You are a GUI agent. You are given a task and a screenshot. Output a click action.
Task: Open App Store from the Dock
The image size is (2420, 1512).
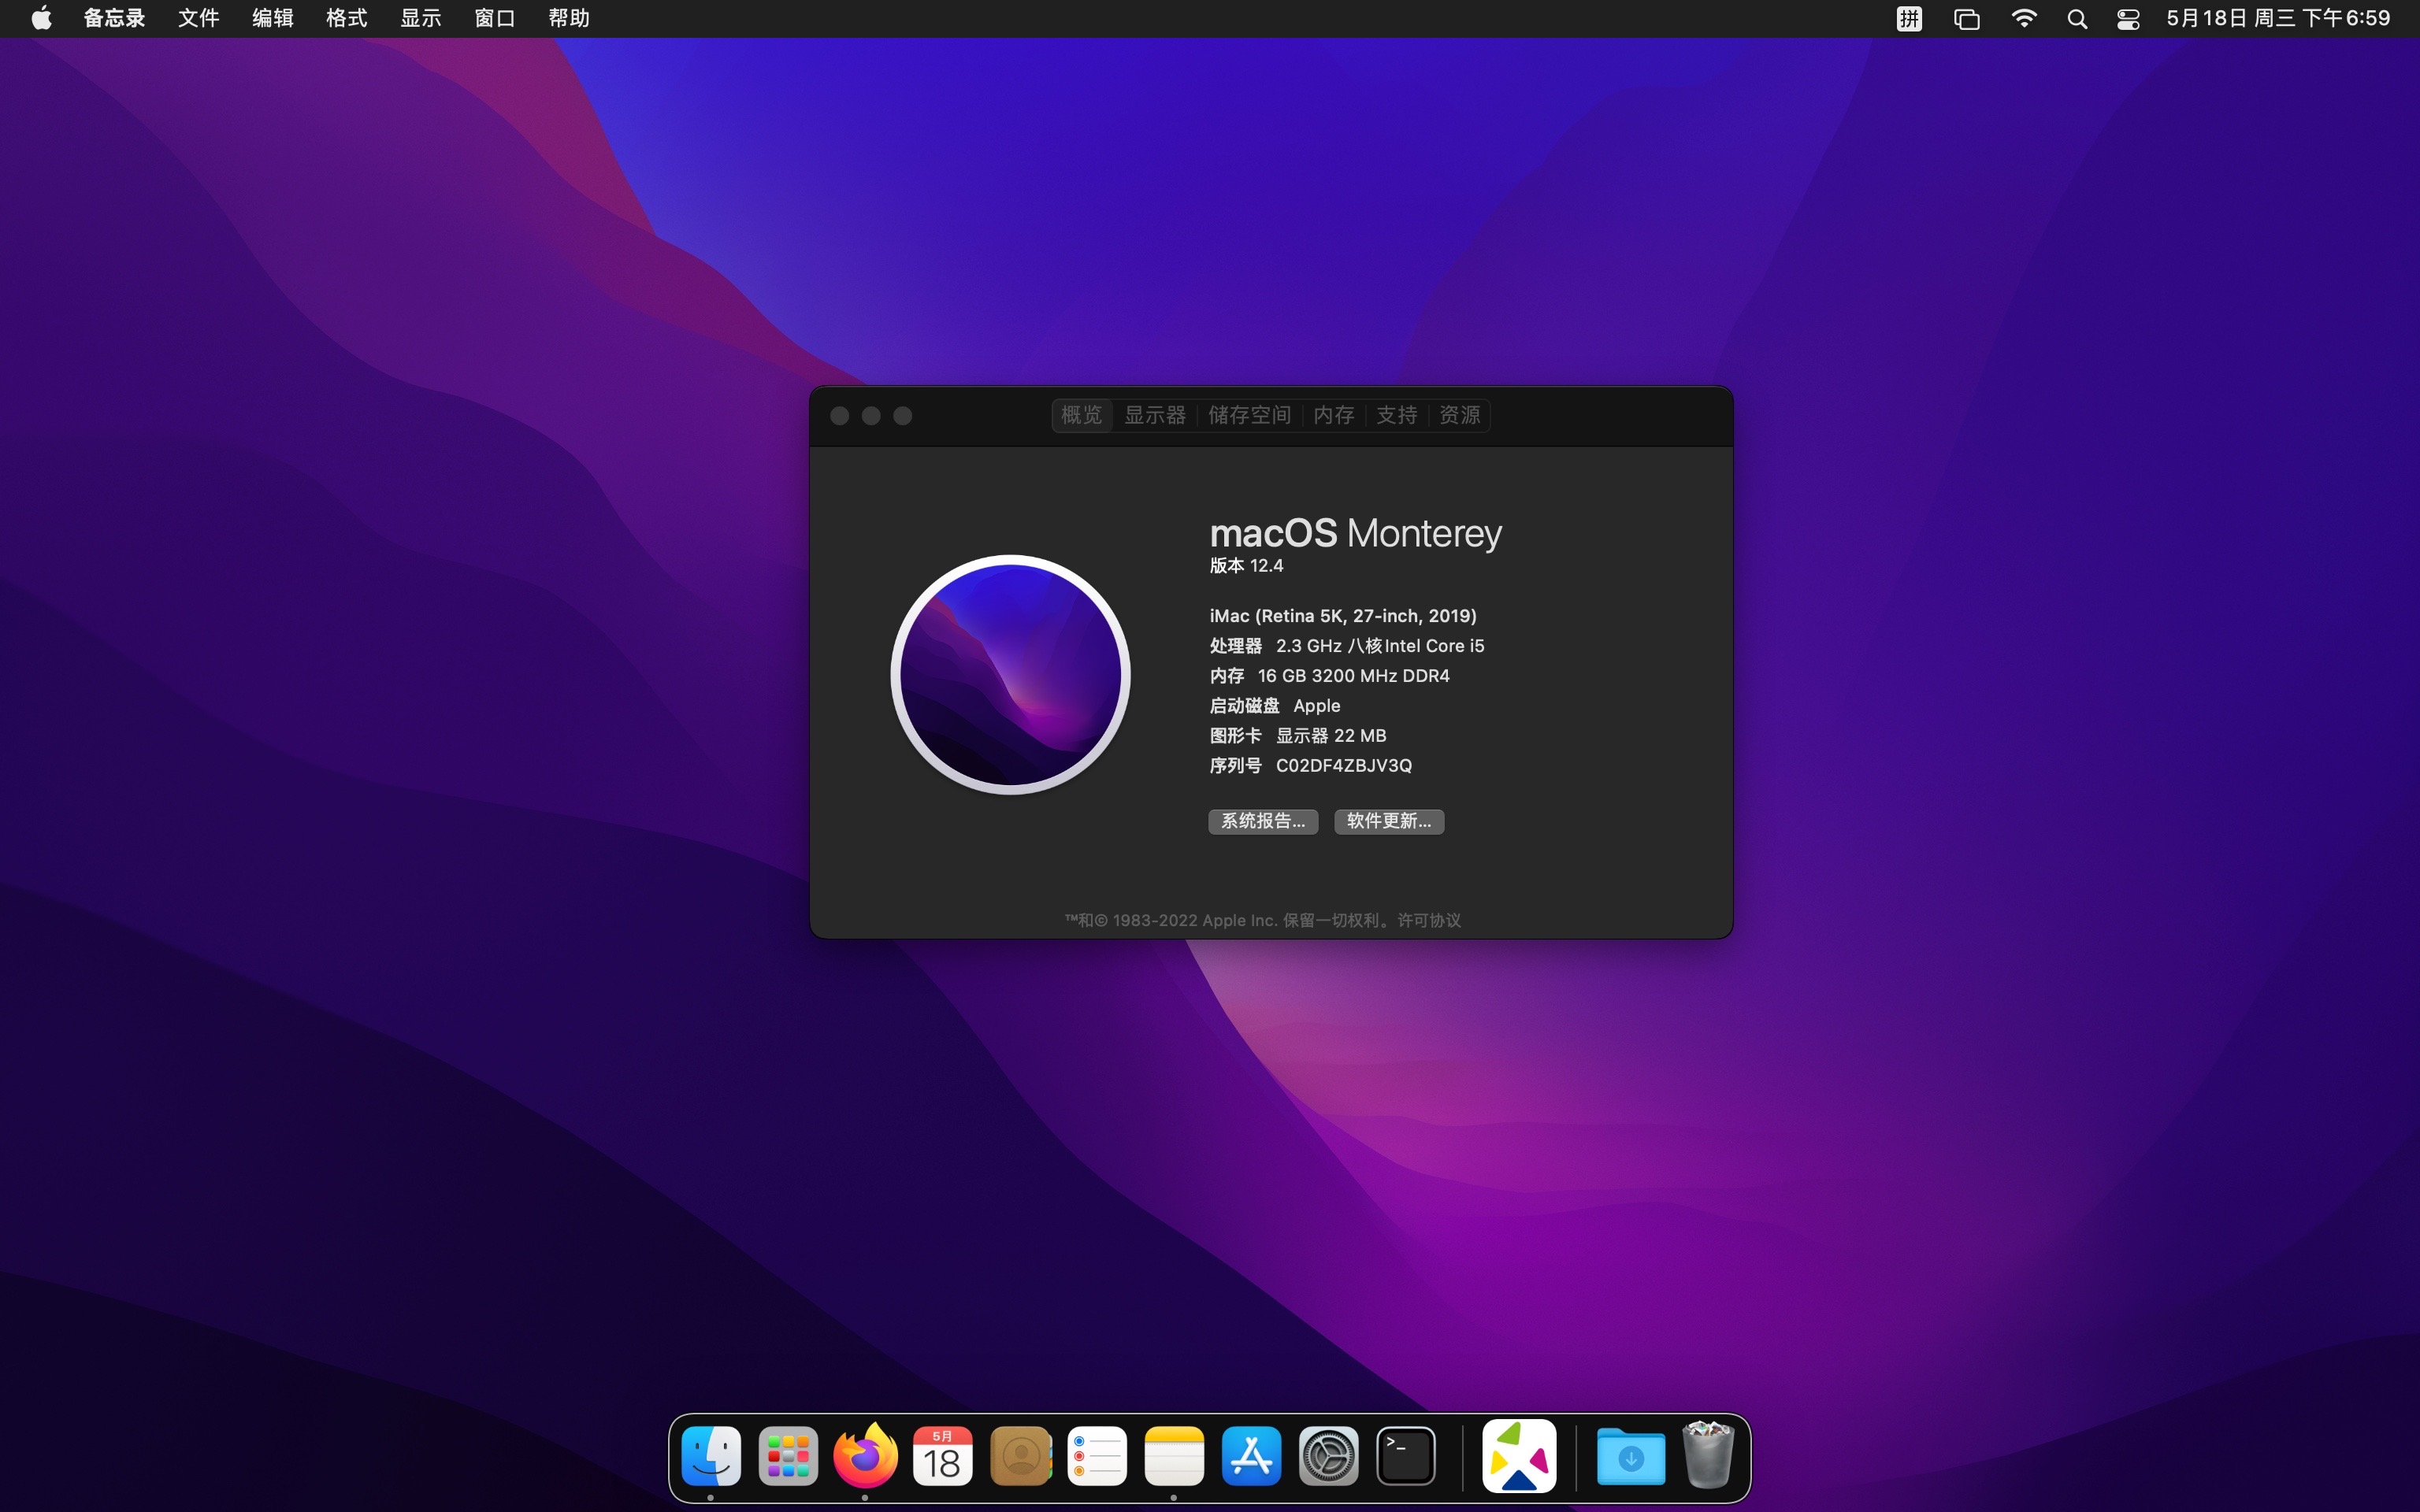(1251, 1456)
